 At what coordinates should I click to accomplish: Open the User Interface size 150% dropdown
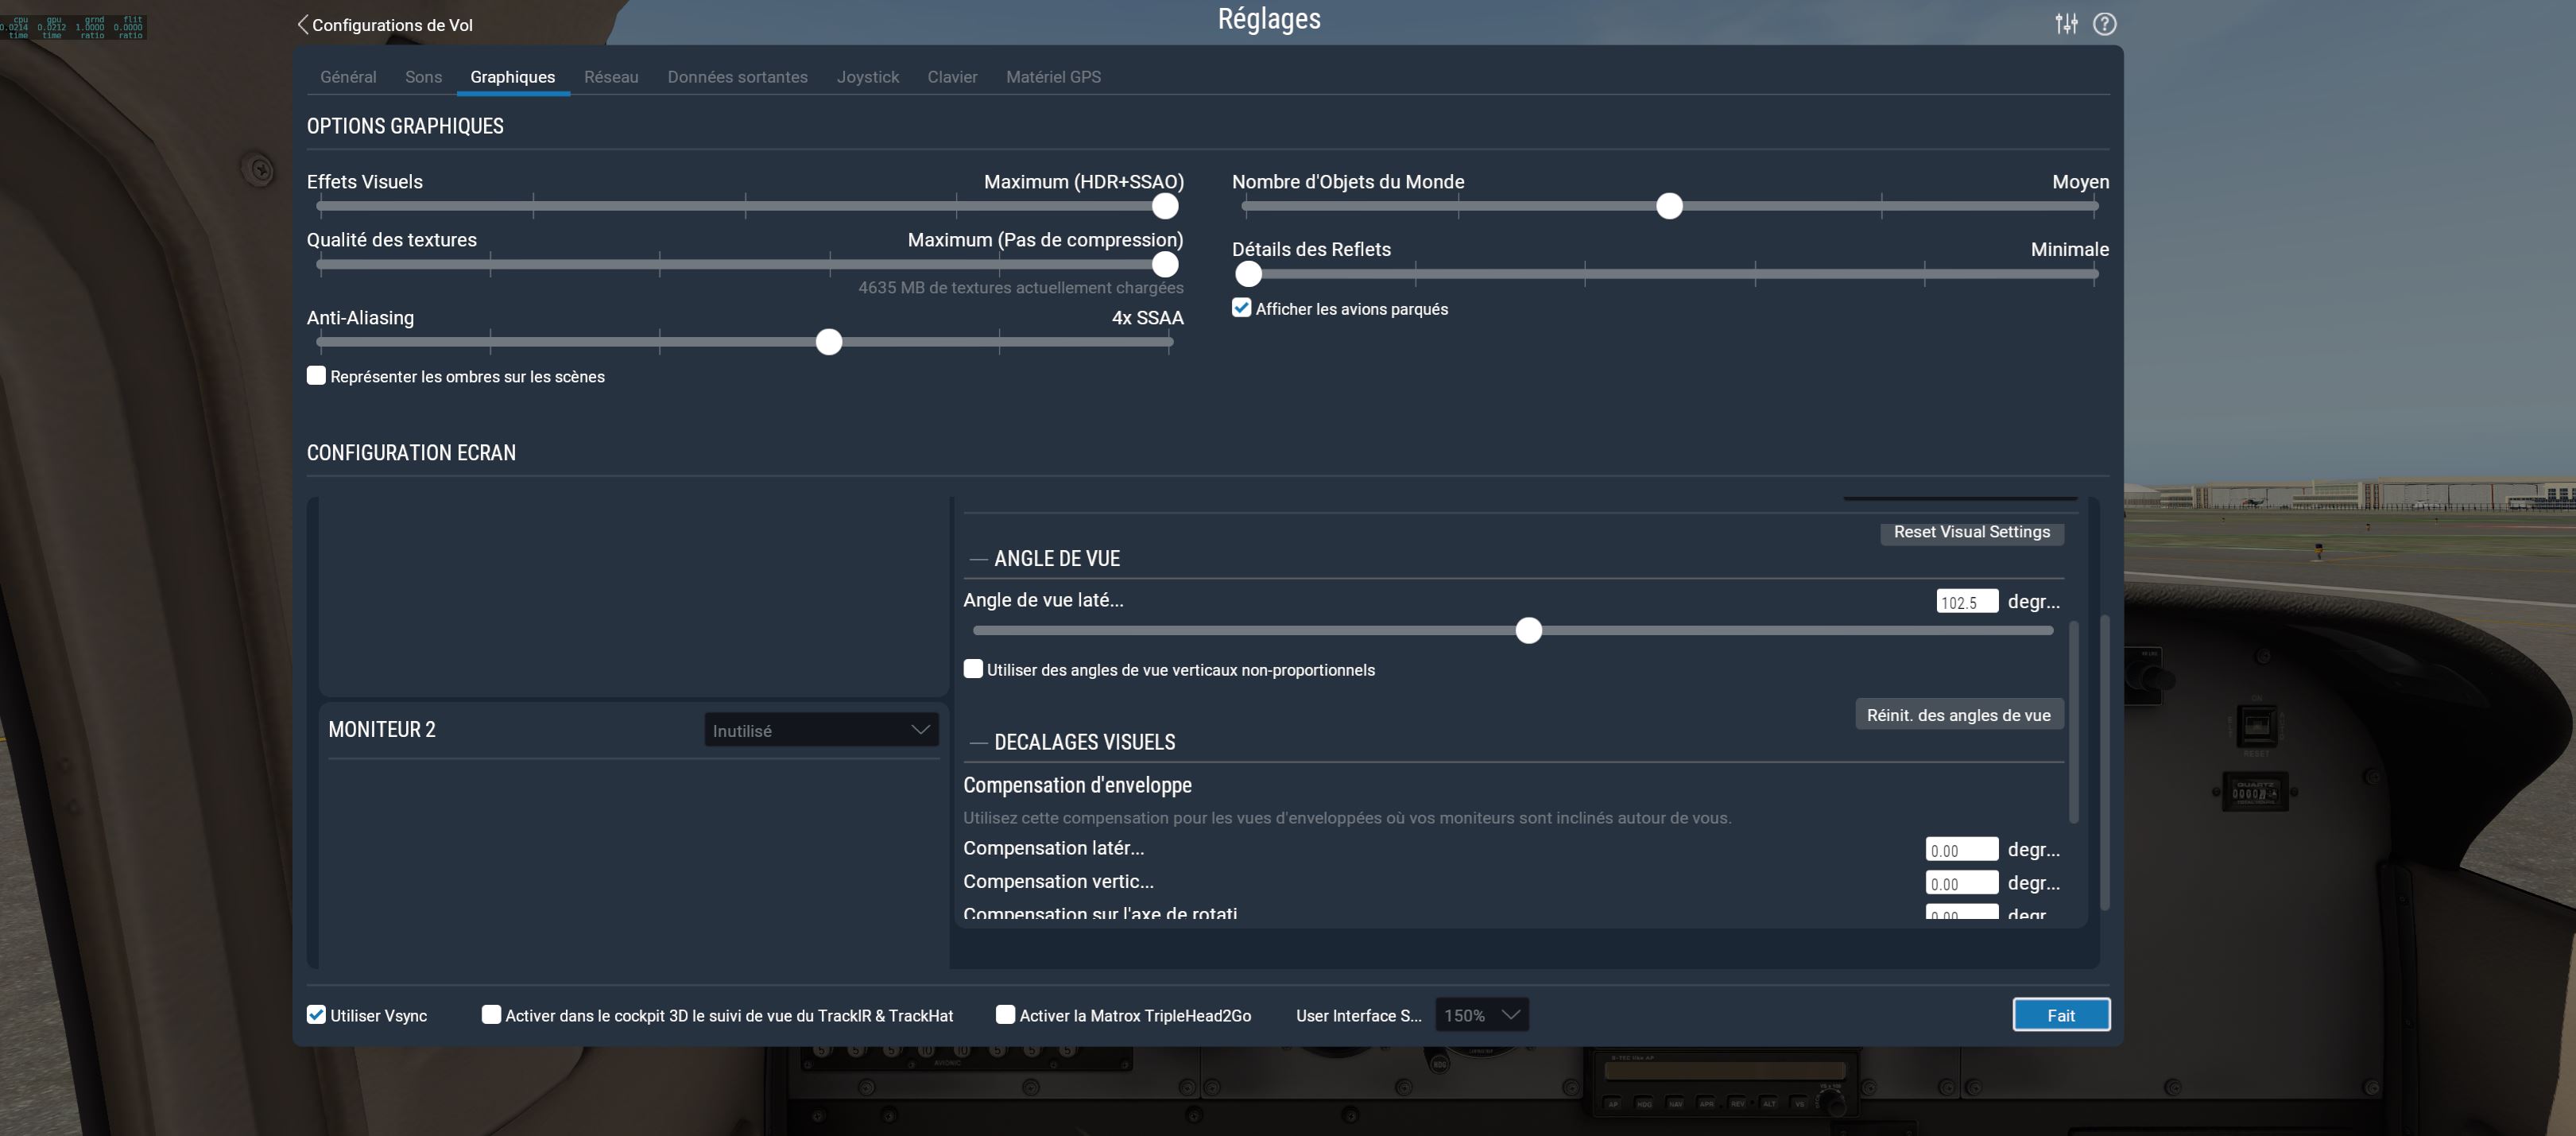tap(1482, 1015)
